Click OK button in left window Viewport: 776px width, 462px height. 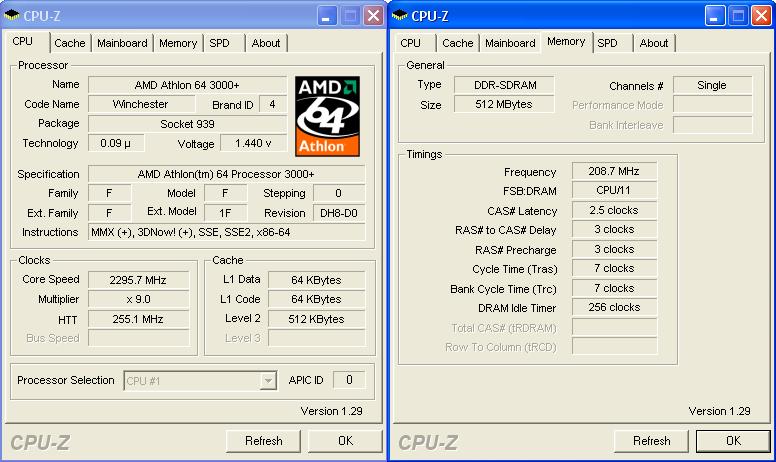[345, 441]
